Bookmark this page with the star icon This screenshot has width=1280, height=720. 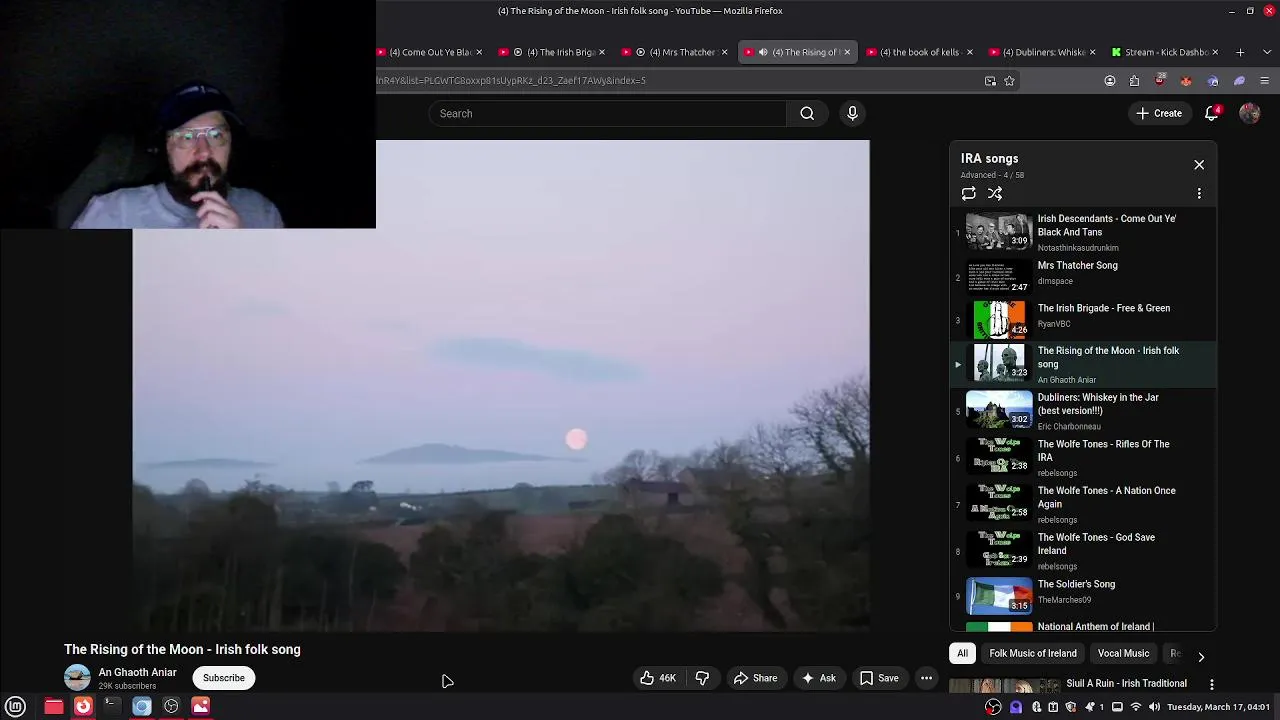[1009, 81]
